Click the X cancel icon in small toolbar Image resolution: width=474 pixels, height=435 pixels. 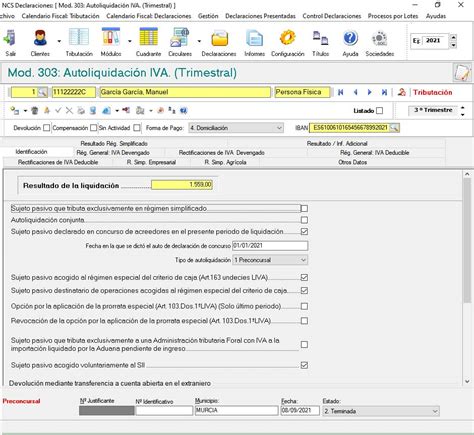click(69, 110)
